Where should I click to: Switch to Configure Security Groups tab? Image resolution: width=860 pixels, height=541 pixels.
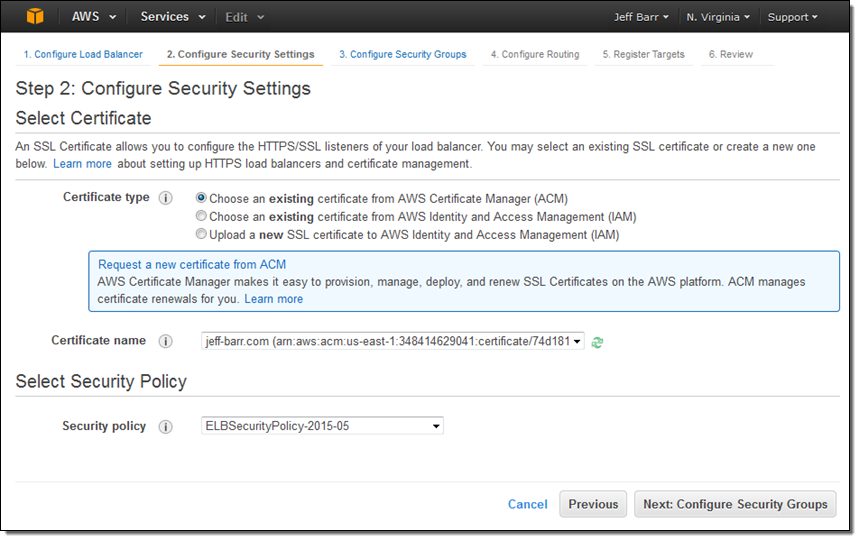(x=402, y=55)
